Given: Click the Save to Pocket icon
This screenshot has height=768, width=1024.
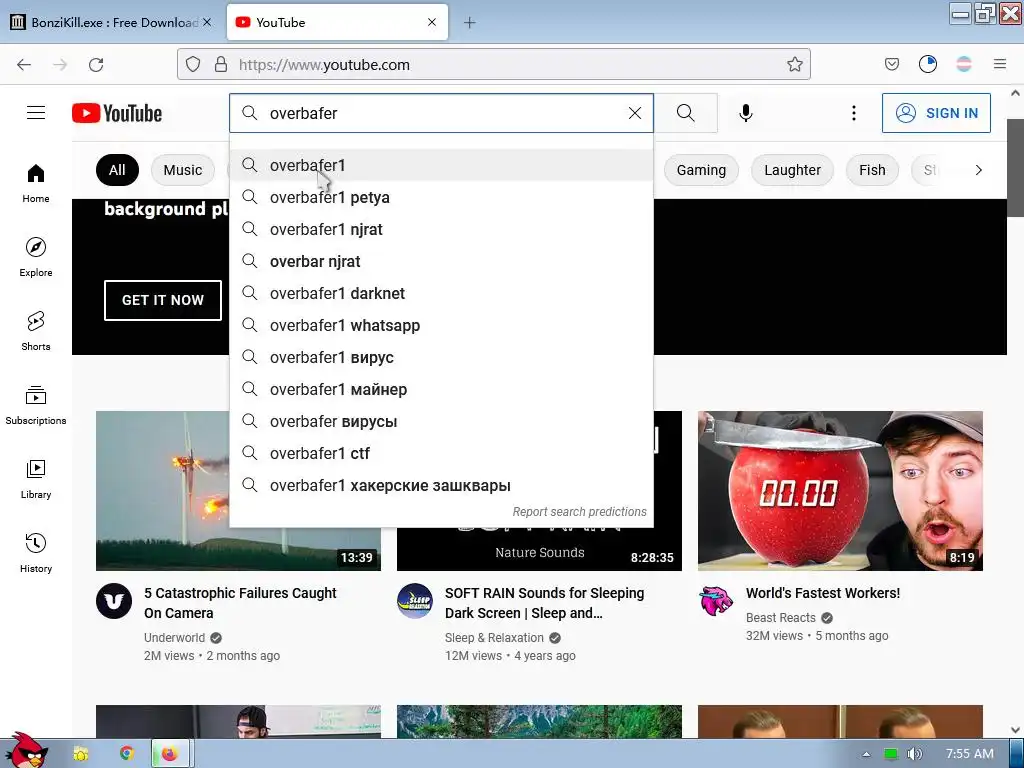Looking at the screenshot, I should coord(891,64).
